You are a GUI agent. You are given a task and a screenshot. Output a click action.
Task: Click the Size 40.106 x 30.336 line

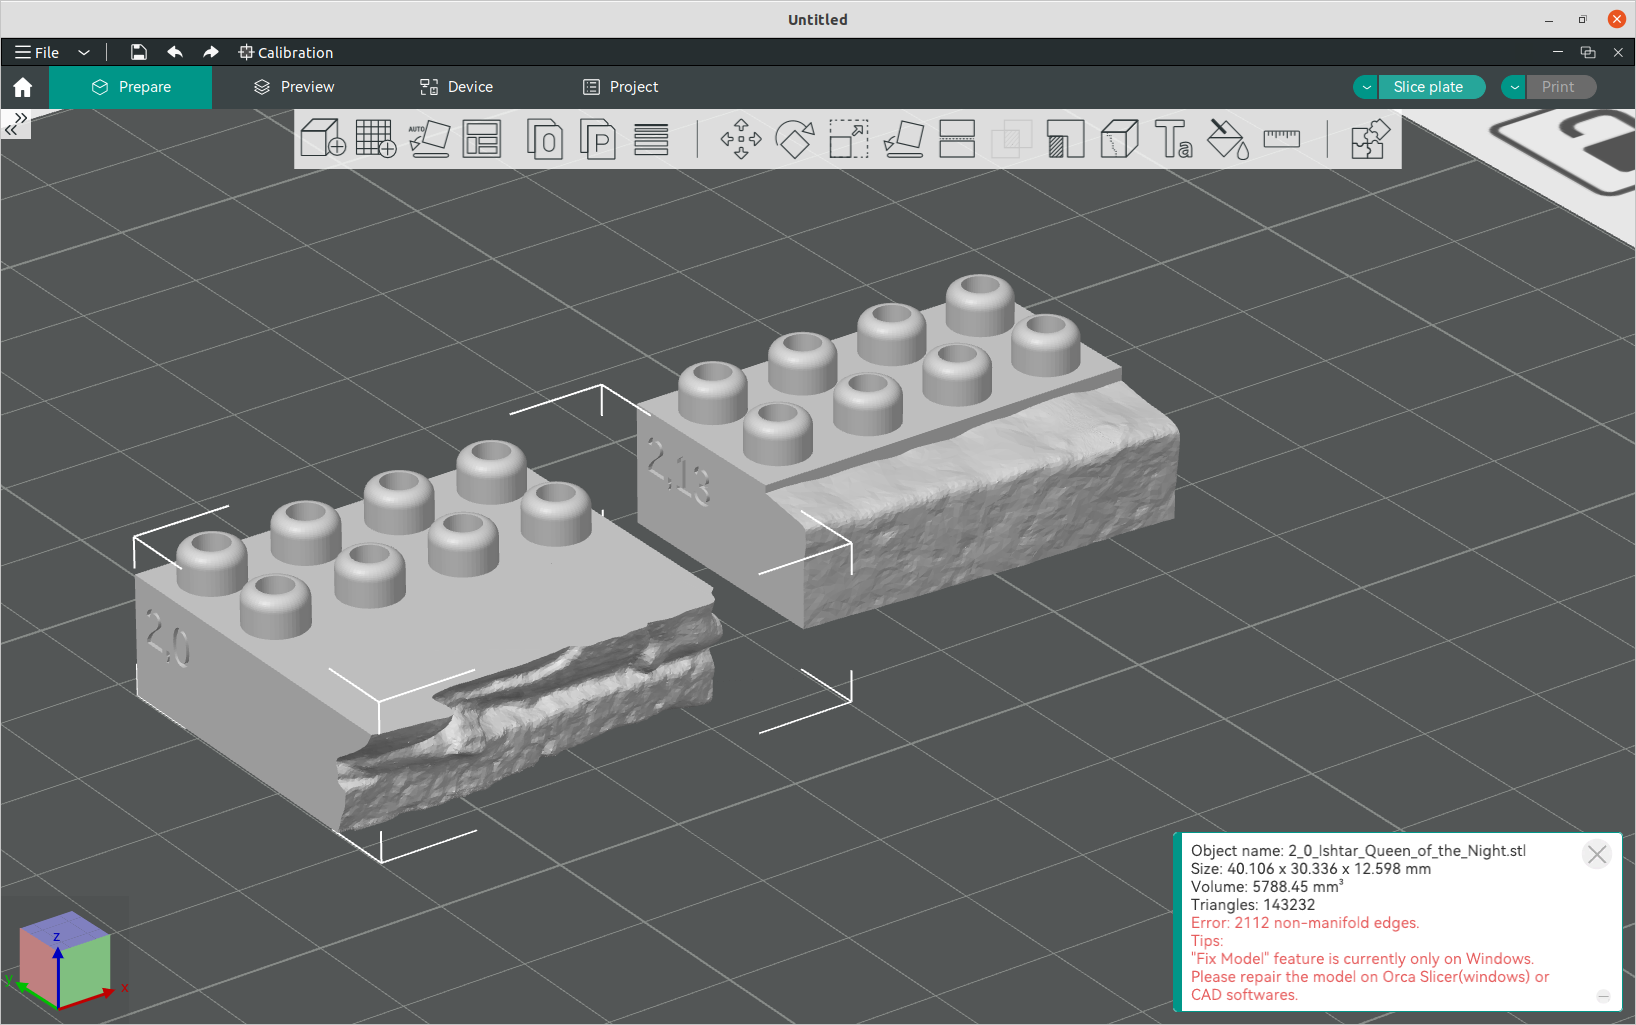click(x=1311, y=869)
